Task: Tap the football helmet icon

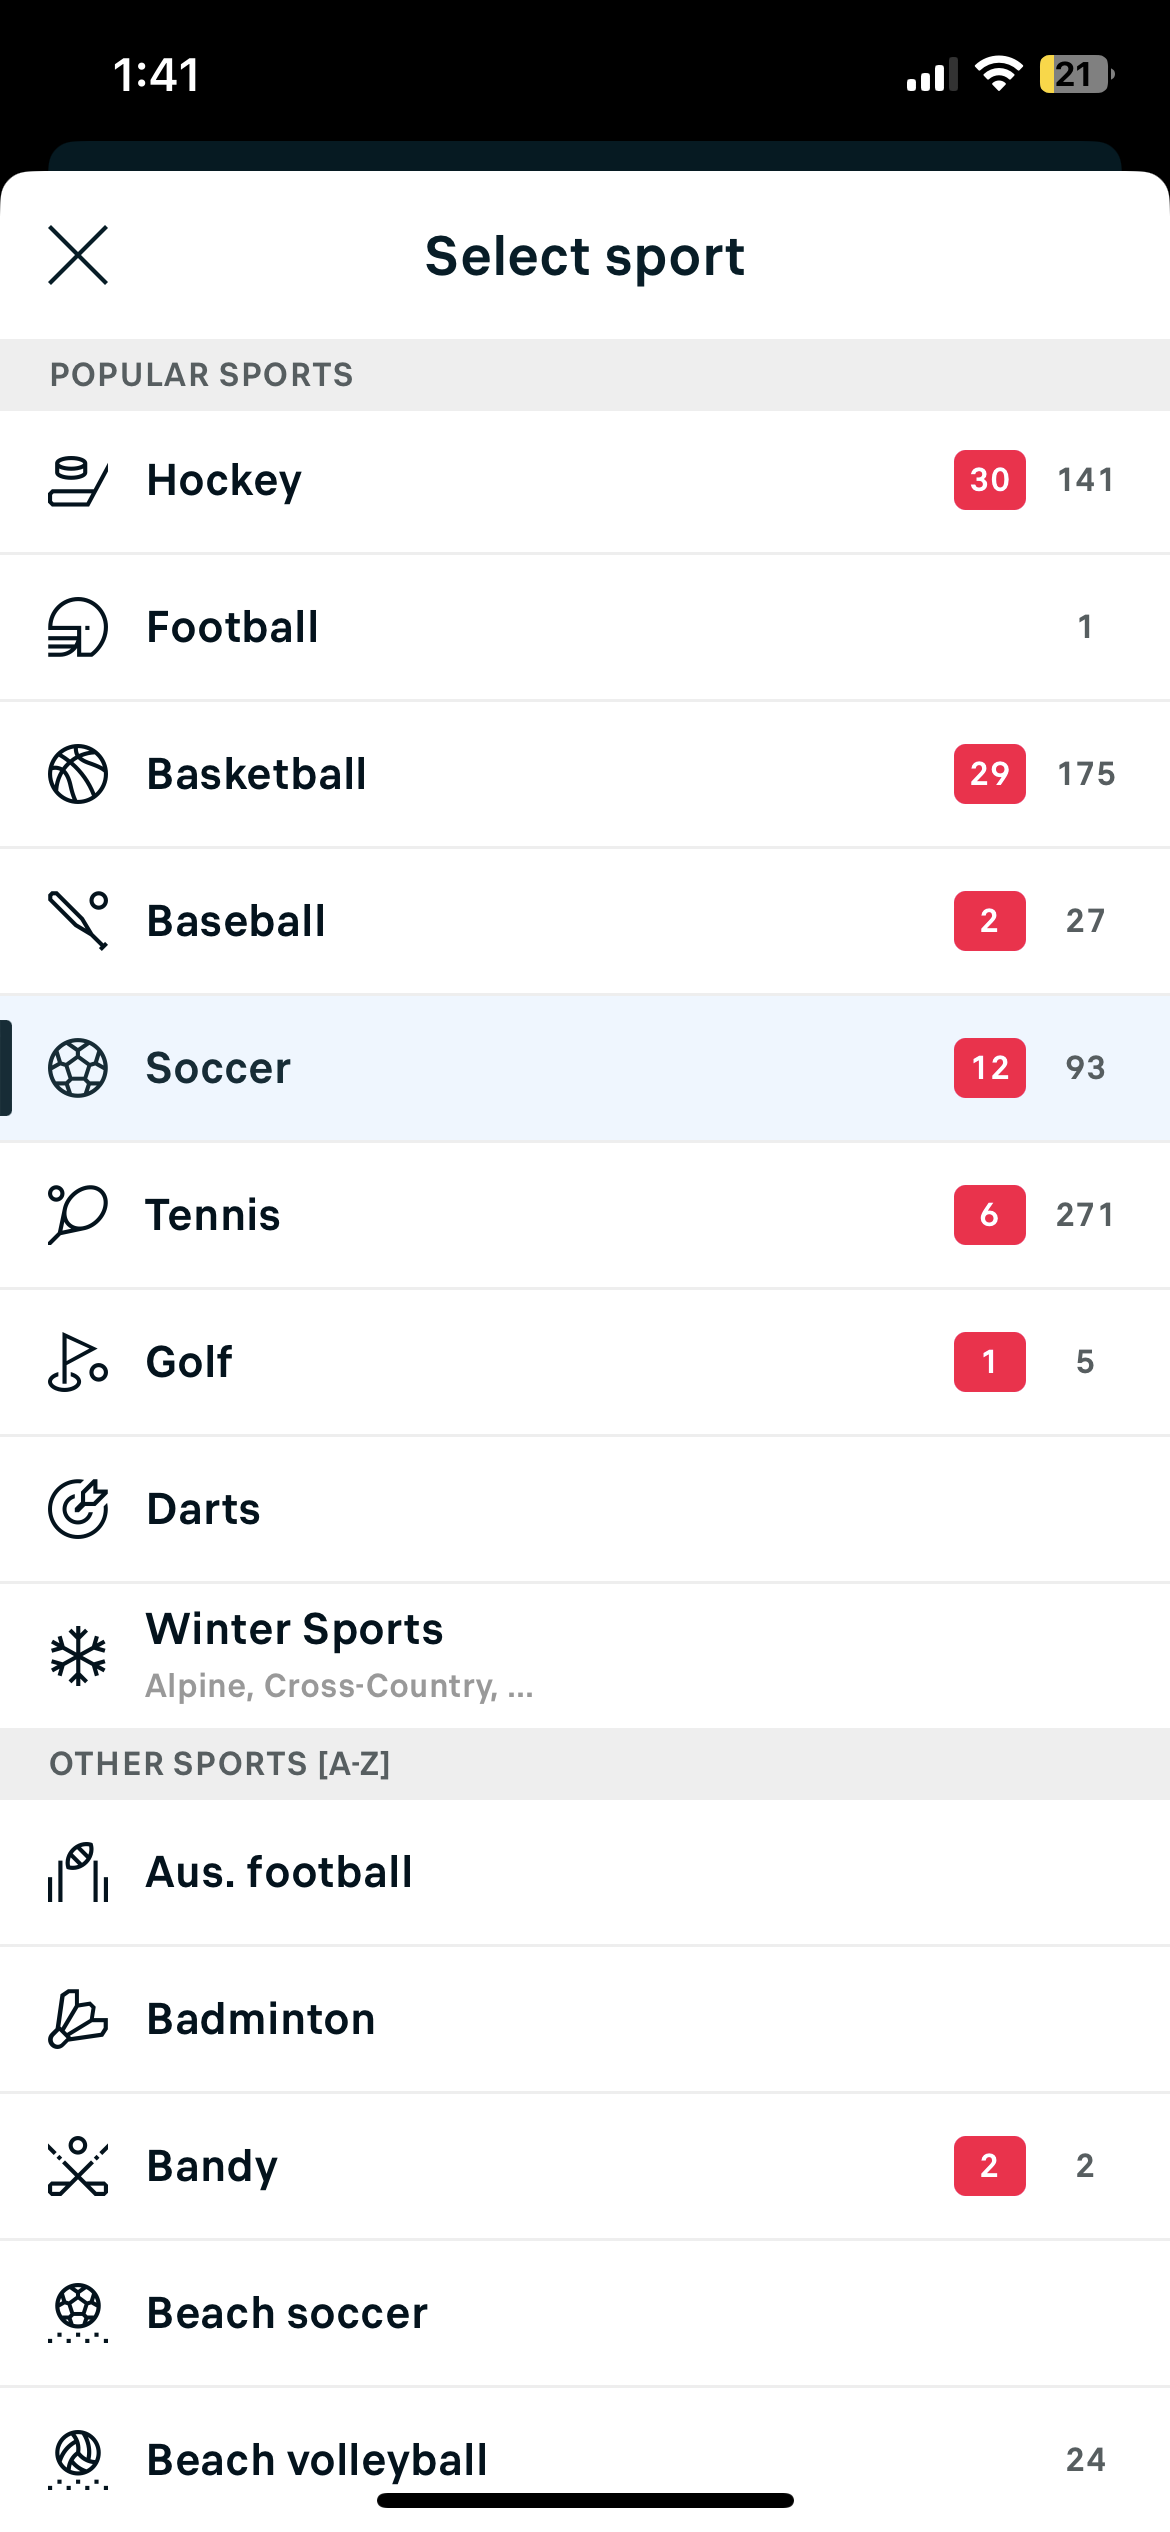Action: click(77, 628)
